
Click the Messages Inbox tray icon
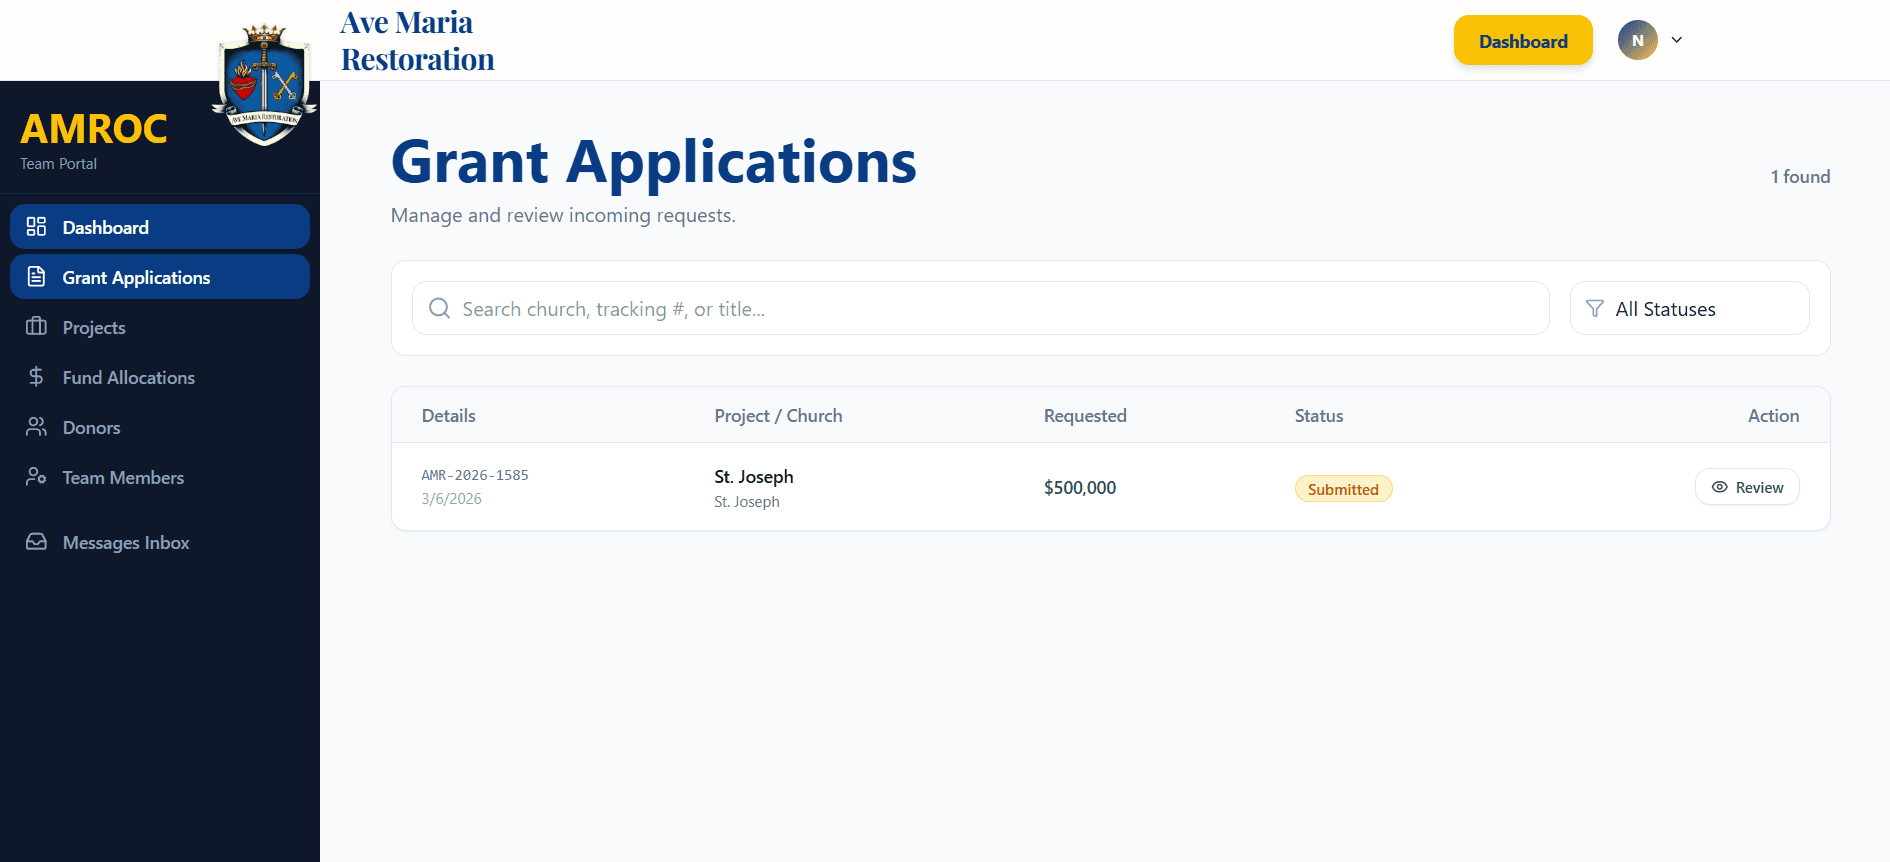(36, 541)
